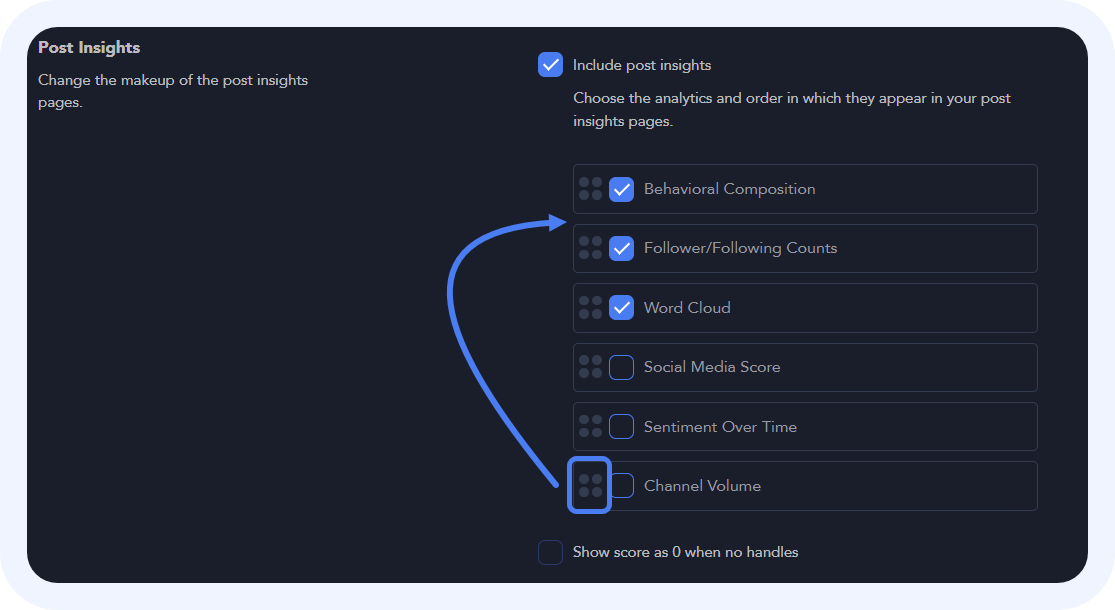Click the Social Media Score label

pyautogui.click(x=712, y=367)
